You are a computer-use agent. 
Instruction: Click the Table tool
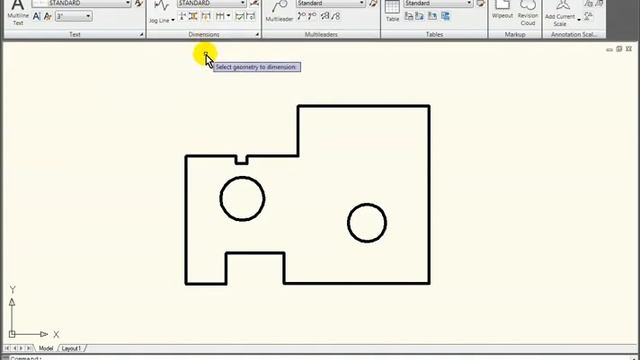click(392, 11)
